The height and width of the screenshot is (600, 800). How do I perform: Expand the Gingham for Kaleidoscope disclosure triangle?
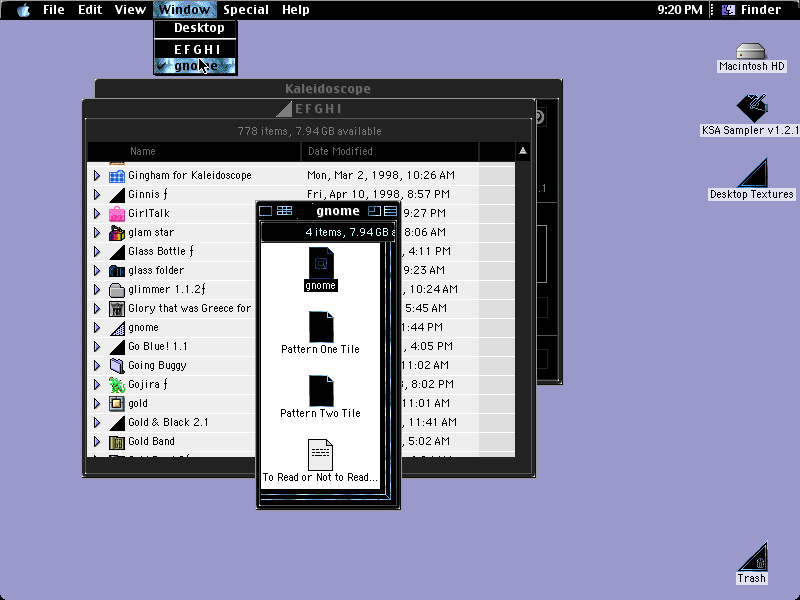97,176
